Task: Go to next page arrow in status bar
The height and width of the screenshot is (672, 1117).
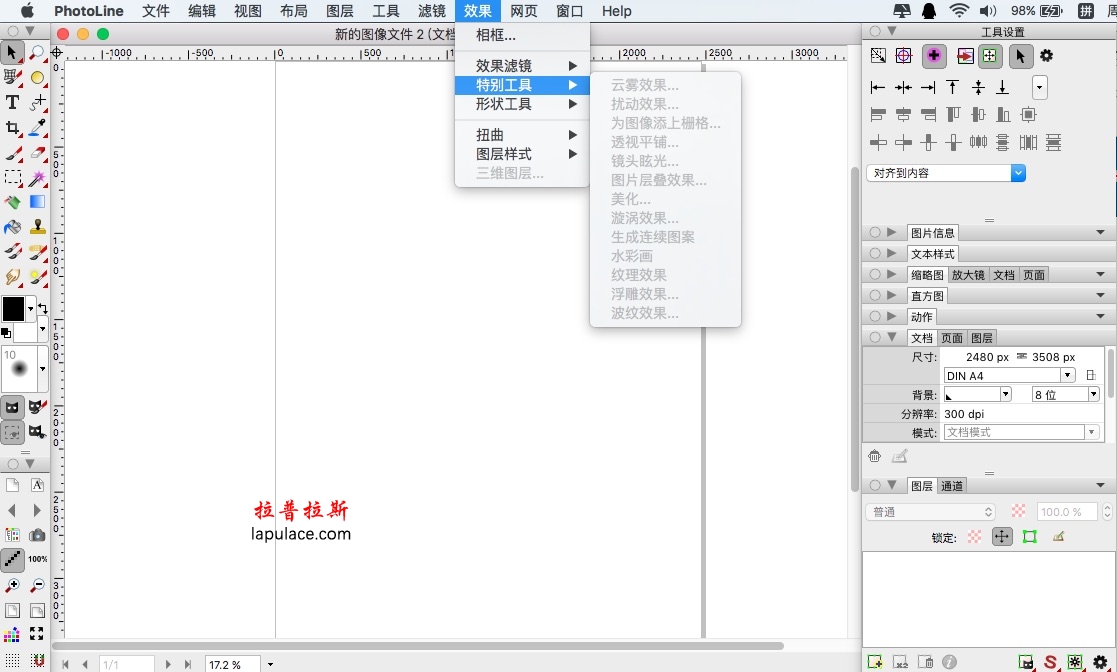Action: 168,664
